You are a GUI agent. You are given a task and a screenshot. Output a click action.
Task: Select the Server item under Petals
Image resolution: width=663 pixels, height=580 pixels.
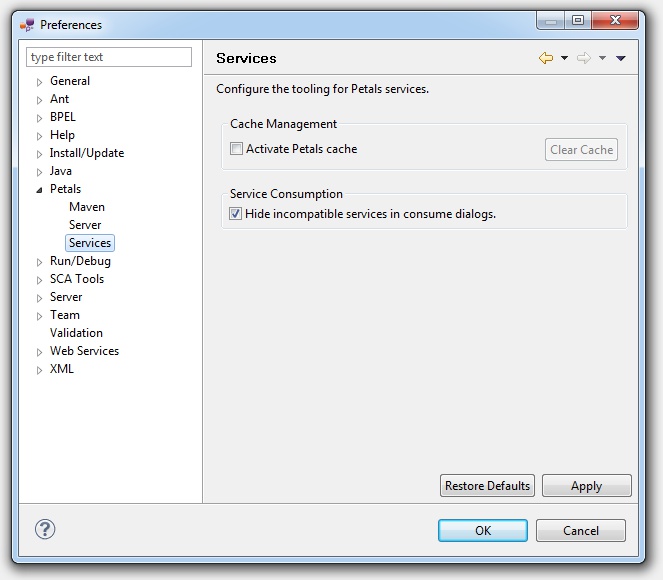tap(85, 225)
